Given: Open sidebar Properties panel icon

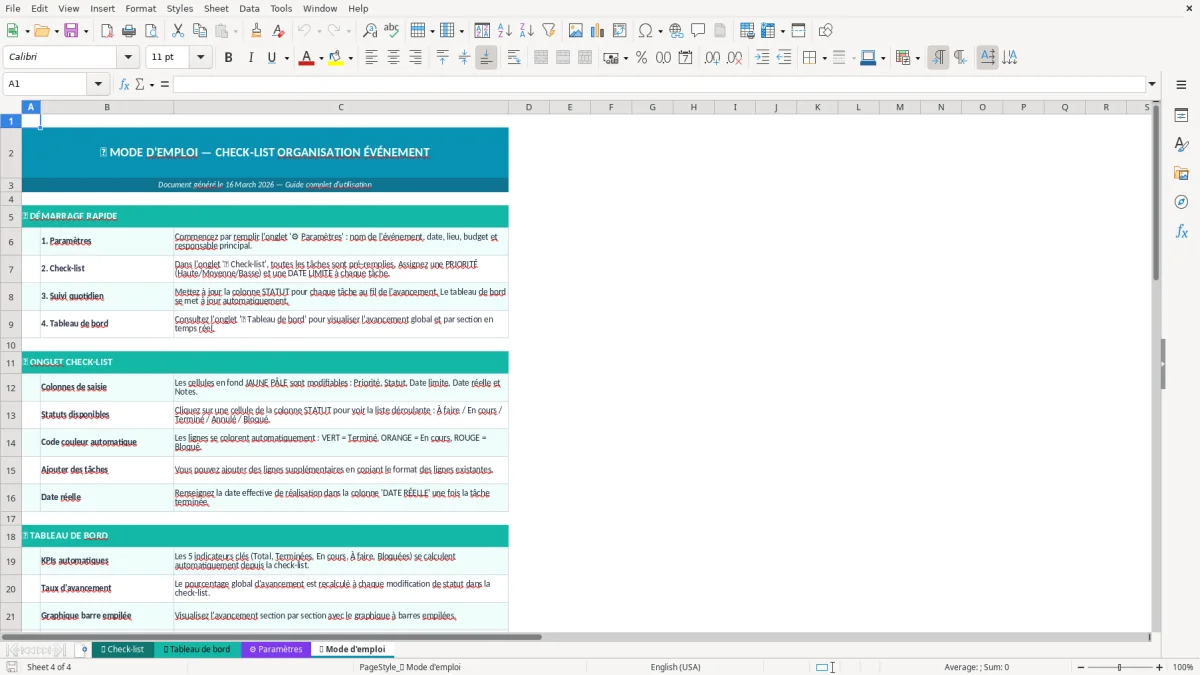Looking at the screenshot, I should pos(1181,115).
